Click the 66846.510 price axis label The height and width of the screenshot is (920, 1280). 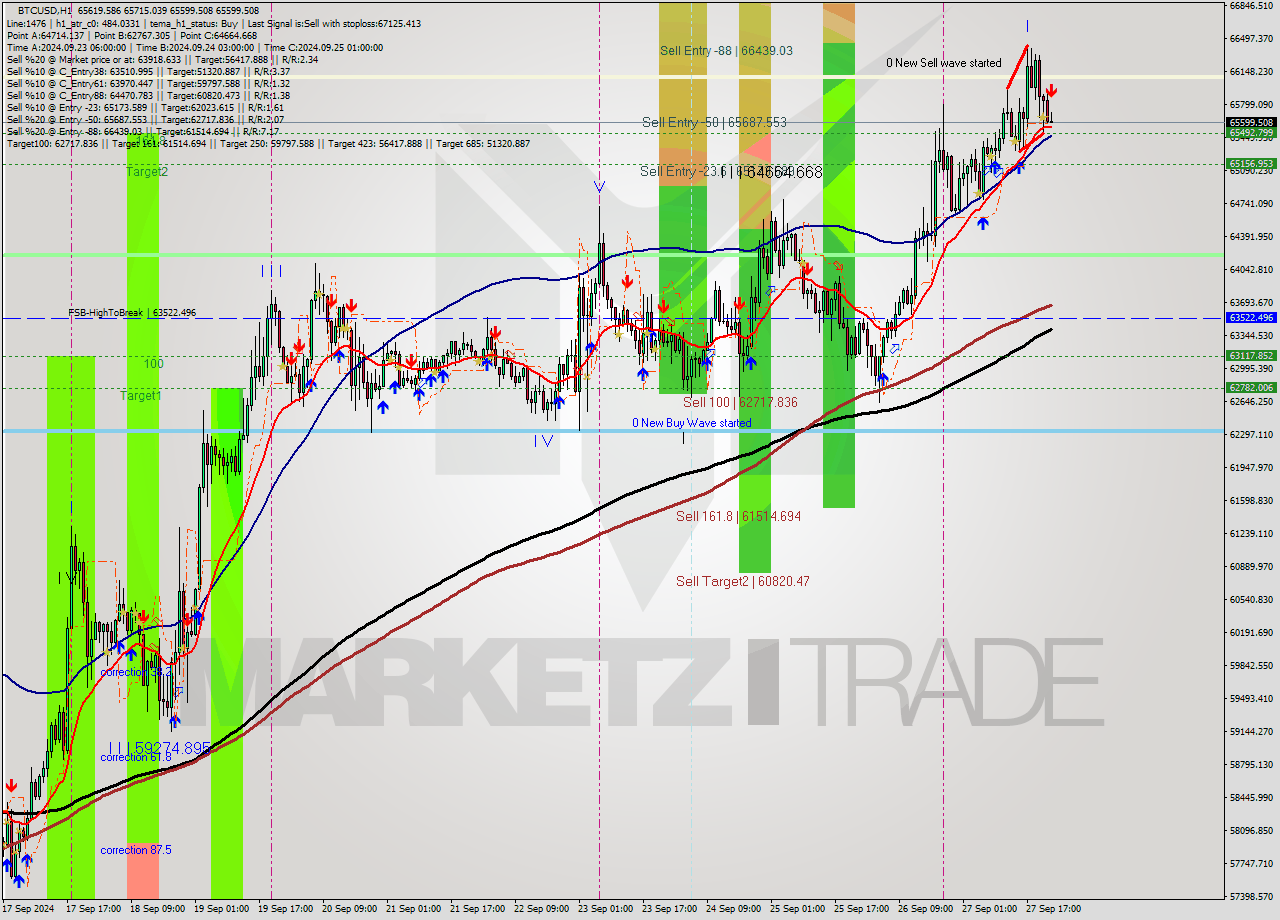tap(1252, 5)
